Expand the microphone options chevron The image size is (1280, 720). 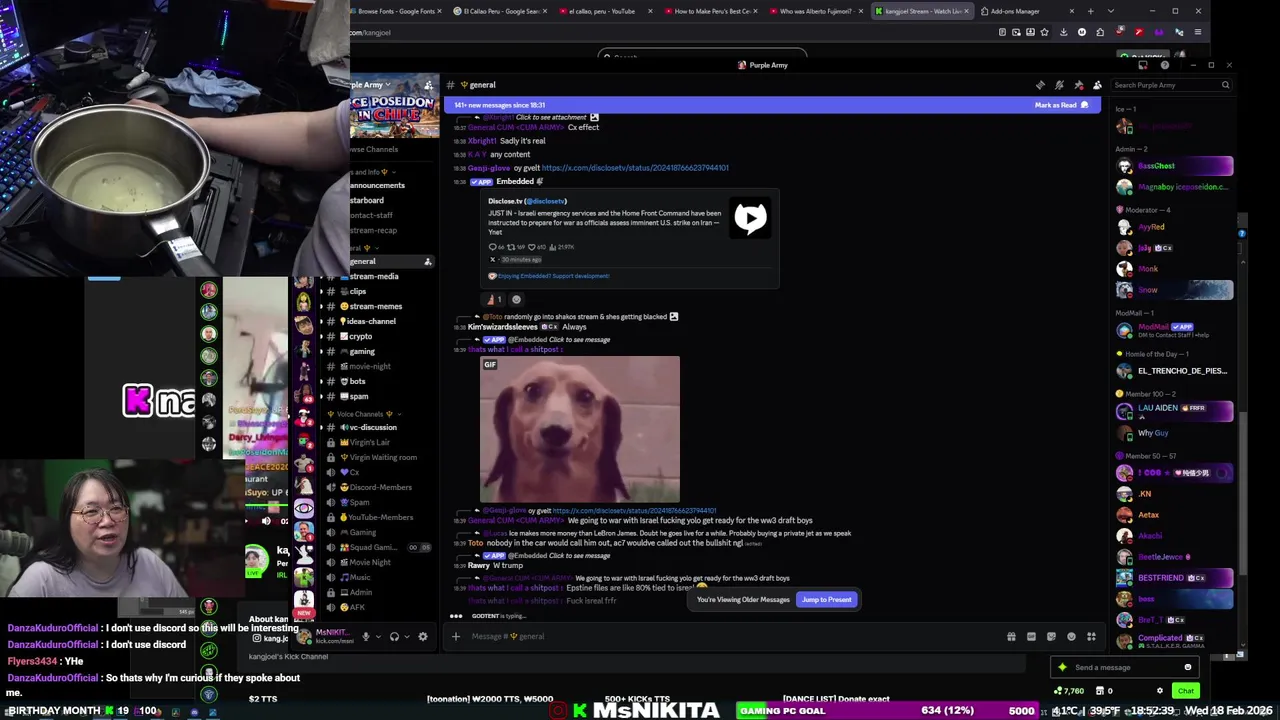point(378,636)
